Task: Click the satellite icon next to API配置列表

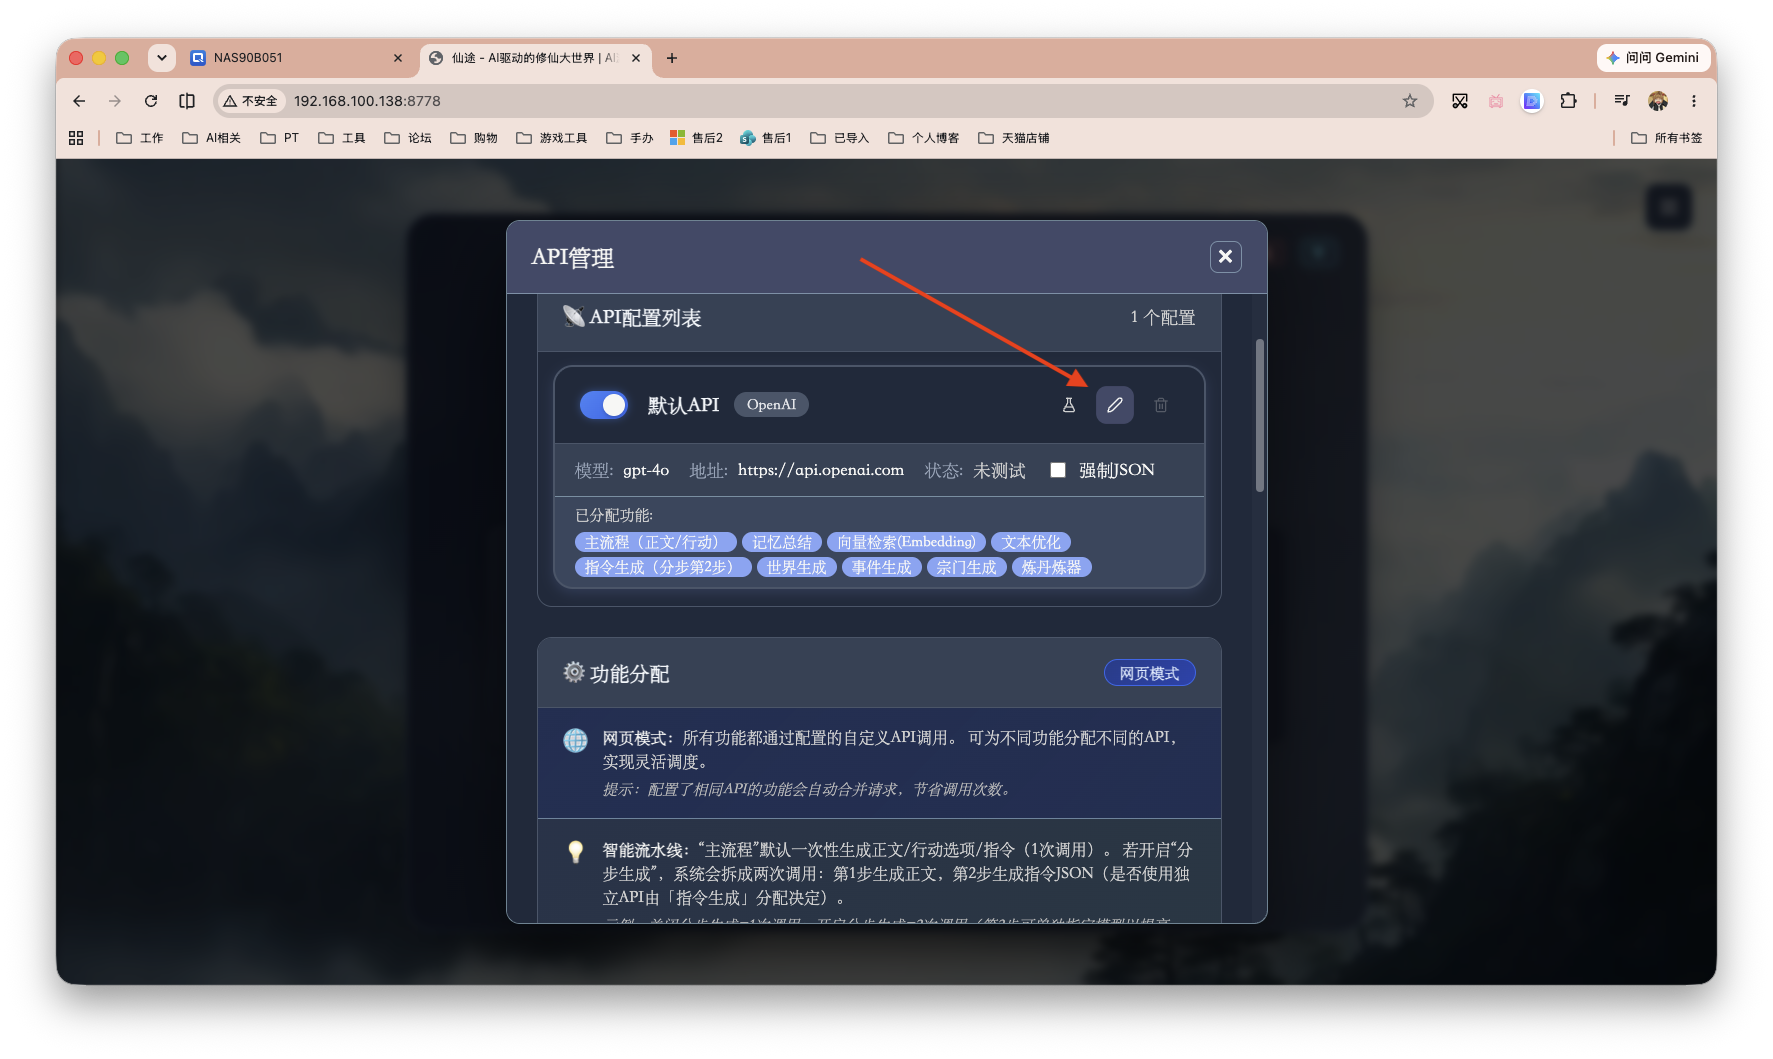Action: [x=573, y=317]
